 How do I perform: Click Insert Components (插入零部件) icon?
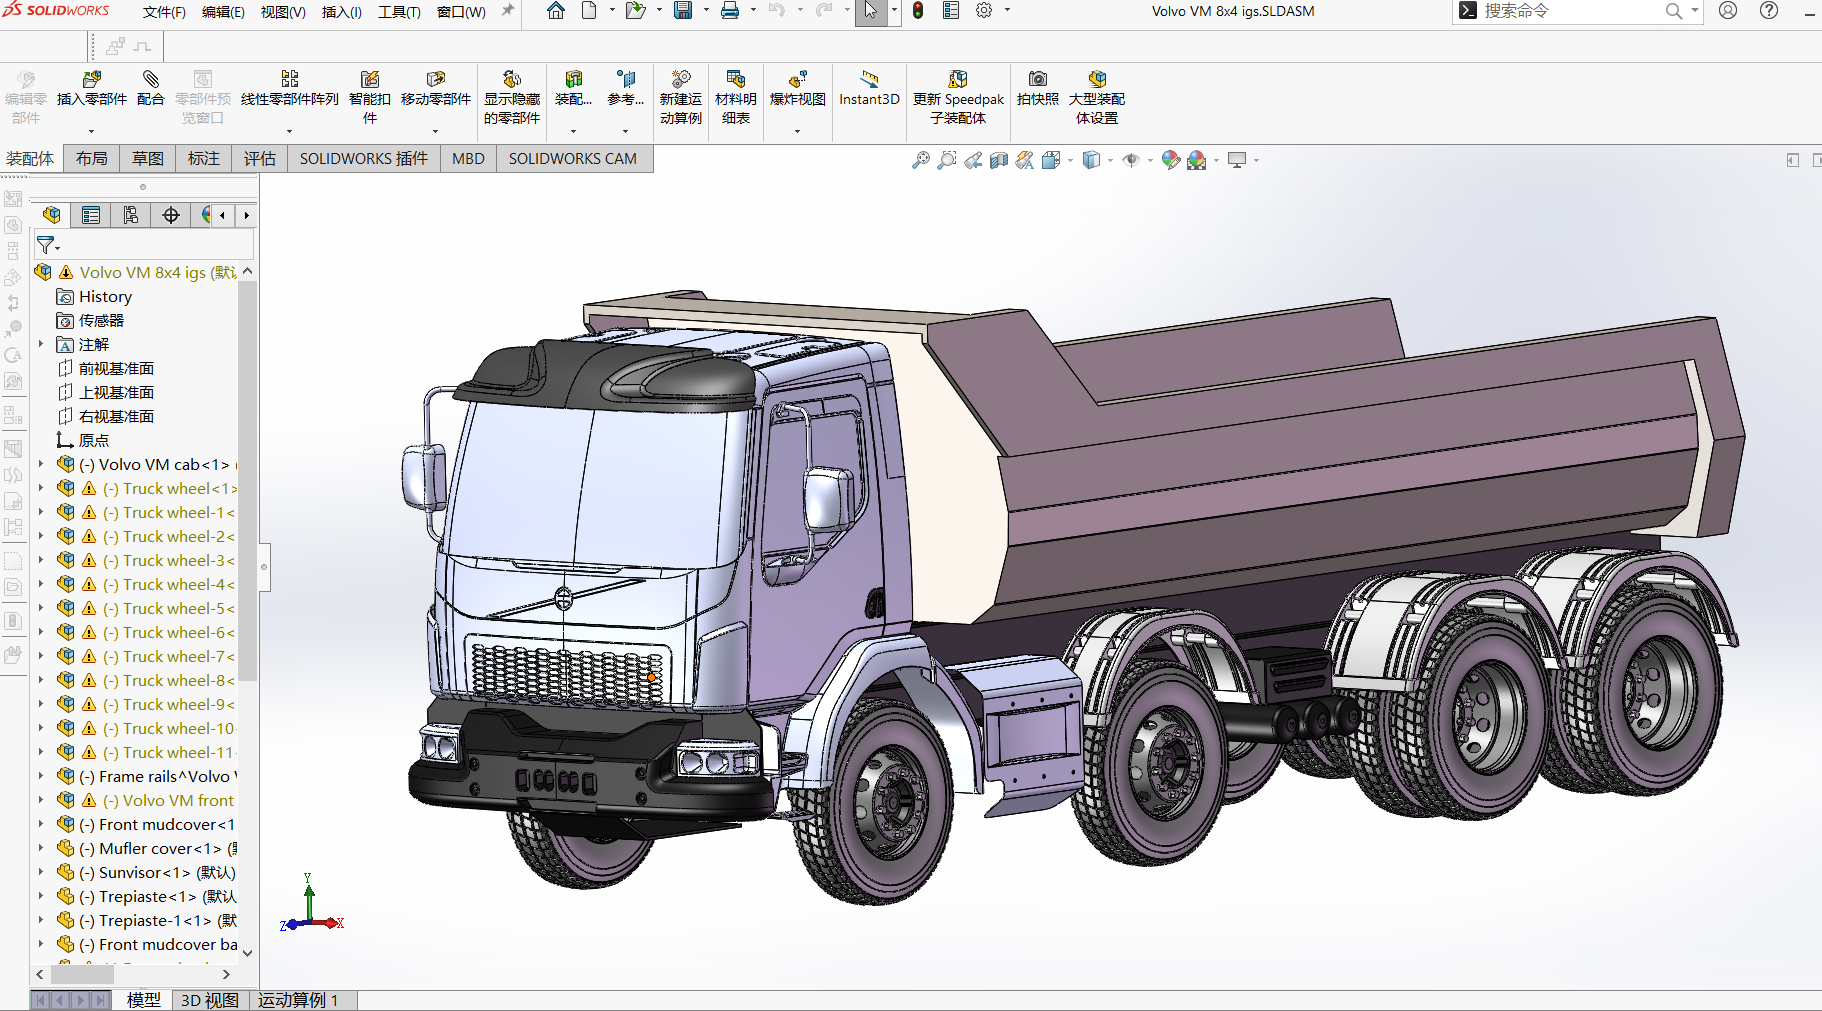91,79
